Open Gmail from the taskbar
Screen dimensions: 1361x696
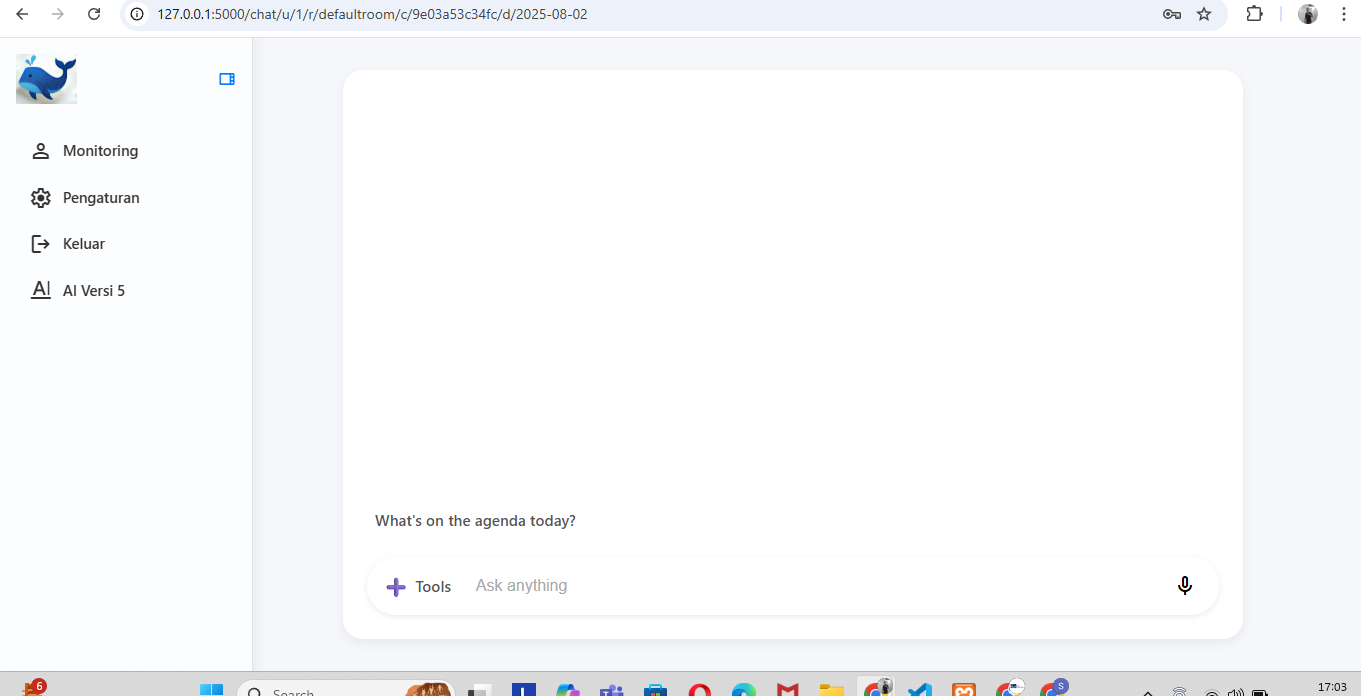787,690
